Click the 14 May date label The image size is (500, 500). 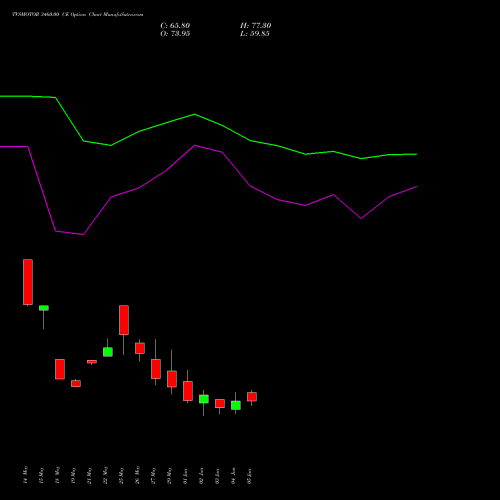(x=26, y=475)
